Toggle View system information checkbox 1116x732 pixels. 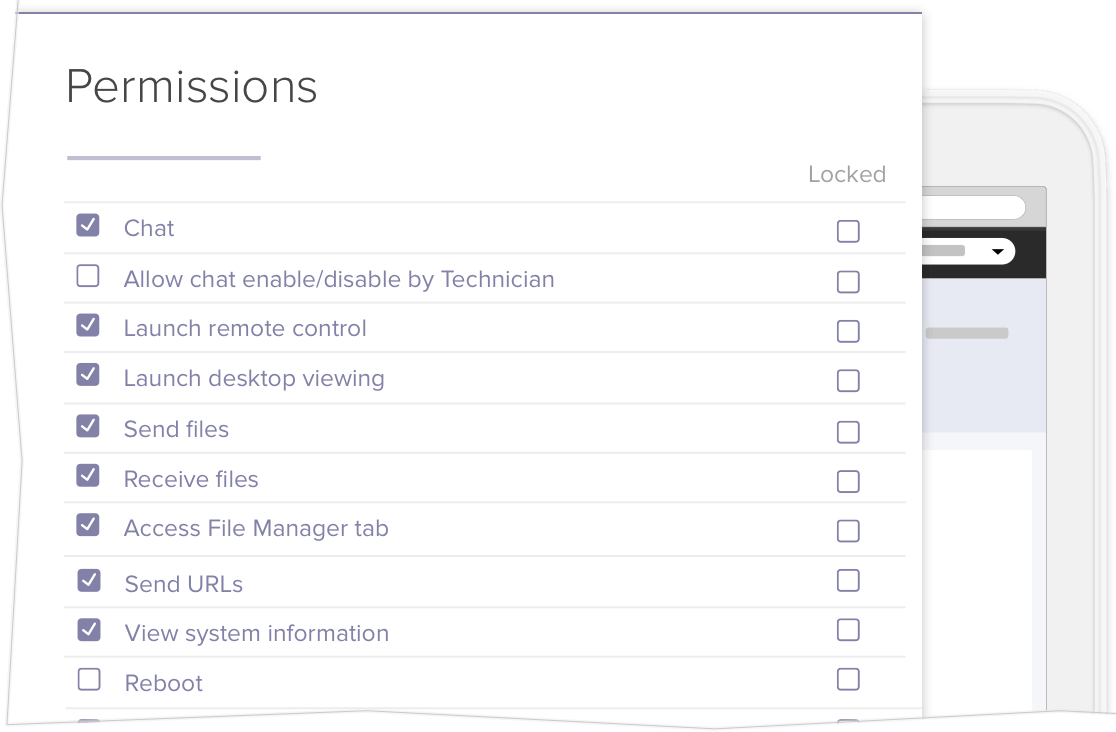click(x=89, y=630)
